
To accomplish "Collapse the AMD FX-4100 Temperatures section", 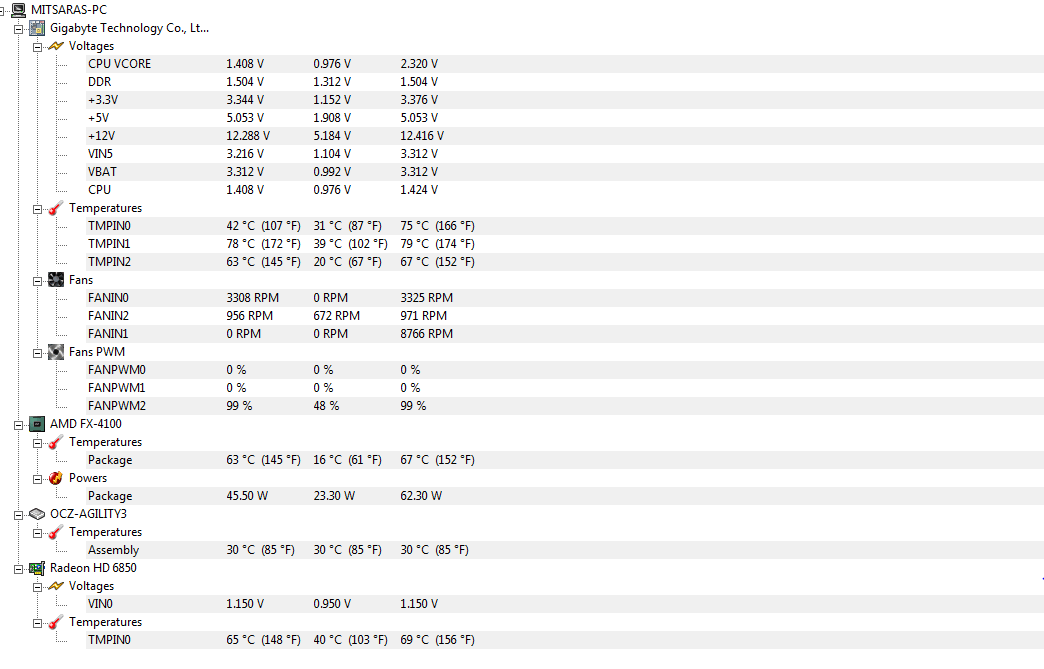I will [37, 443].
